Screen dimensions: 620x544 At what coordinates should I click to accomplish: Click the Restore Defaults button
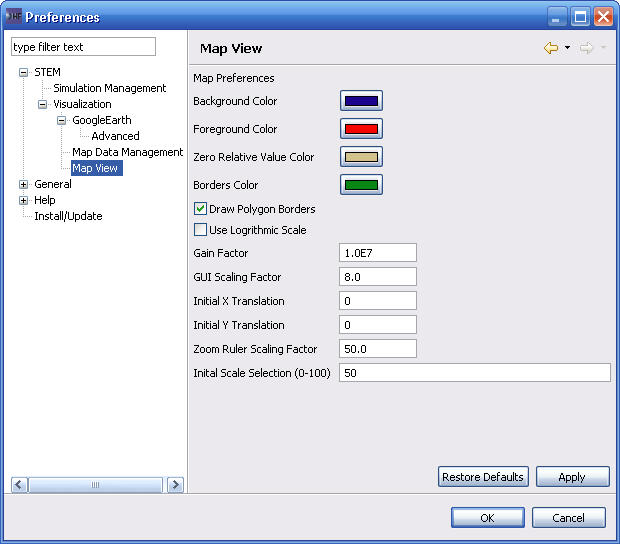point(483,477)
